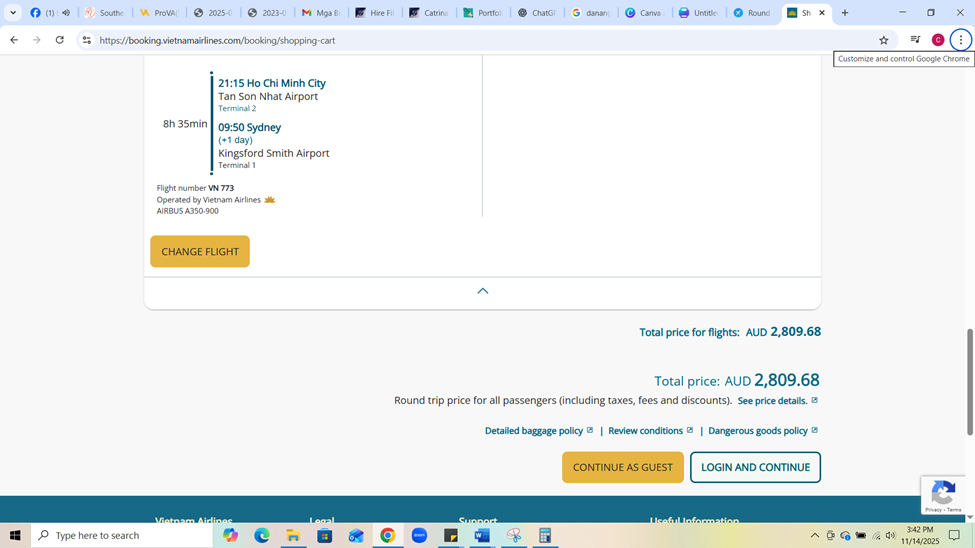The width and height of the screenshot is (975, 548).
Task: Open site information icon in address bar
Action: point(87,40)
